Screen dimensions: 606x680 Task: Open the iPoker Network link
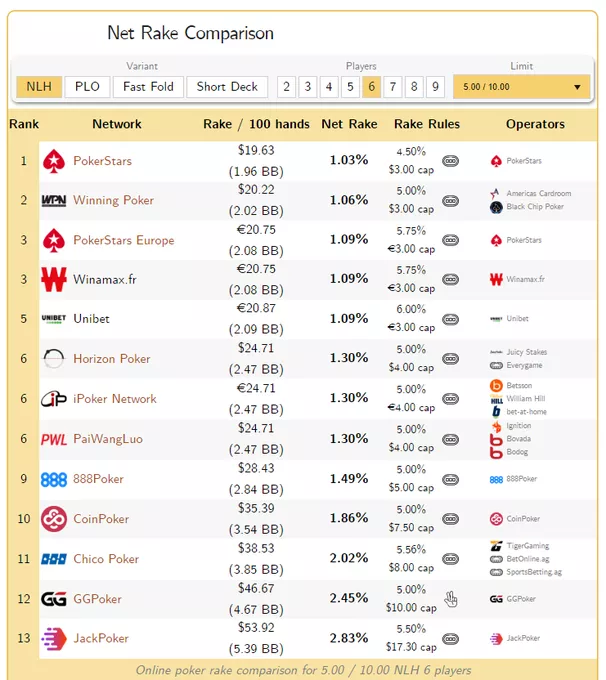pyautogui.click(x=115, y=399)
